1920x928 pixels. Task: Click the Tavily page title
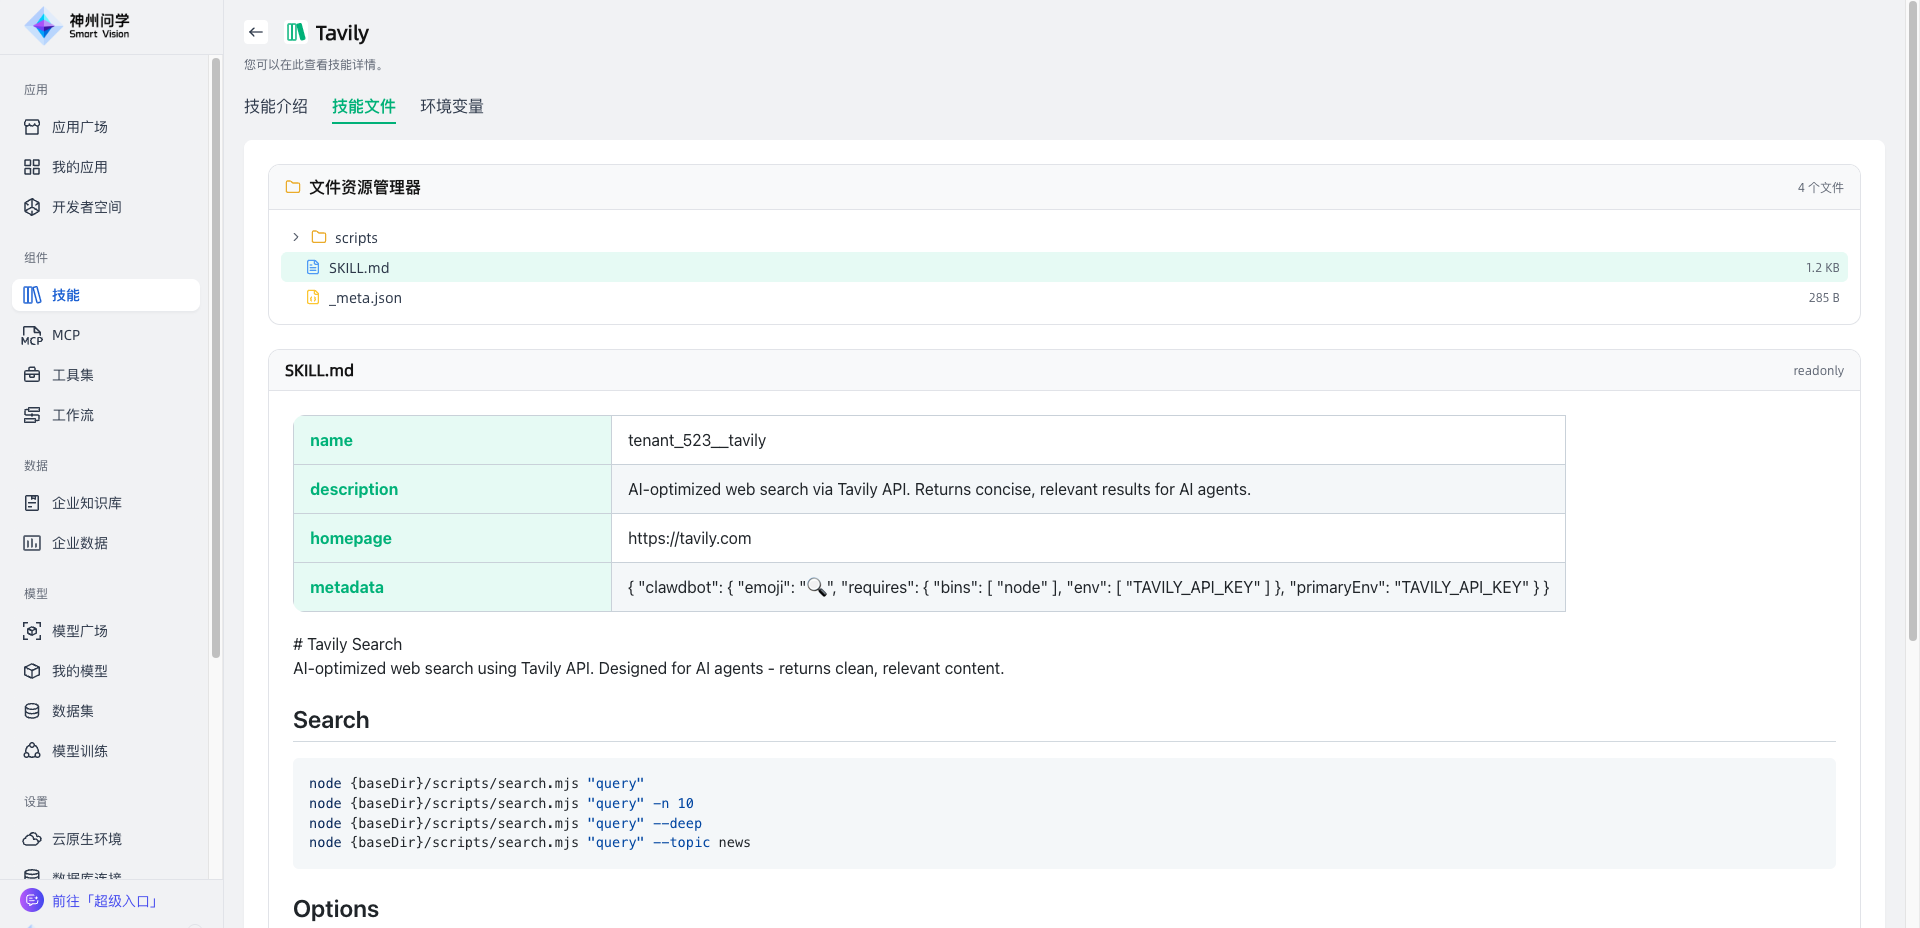[x=342, y=33]
